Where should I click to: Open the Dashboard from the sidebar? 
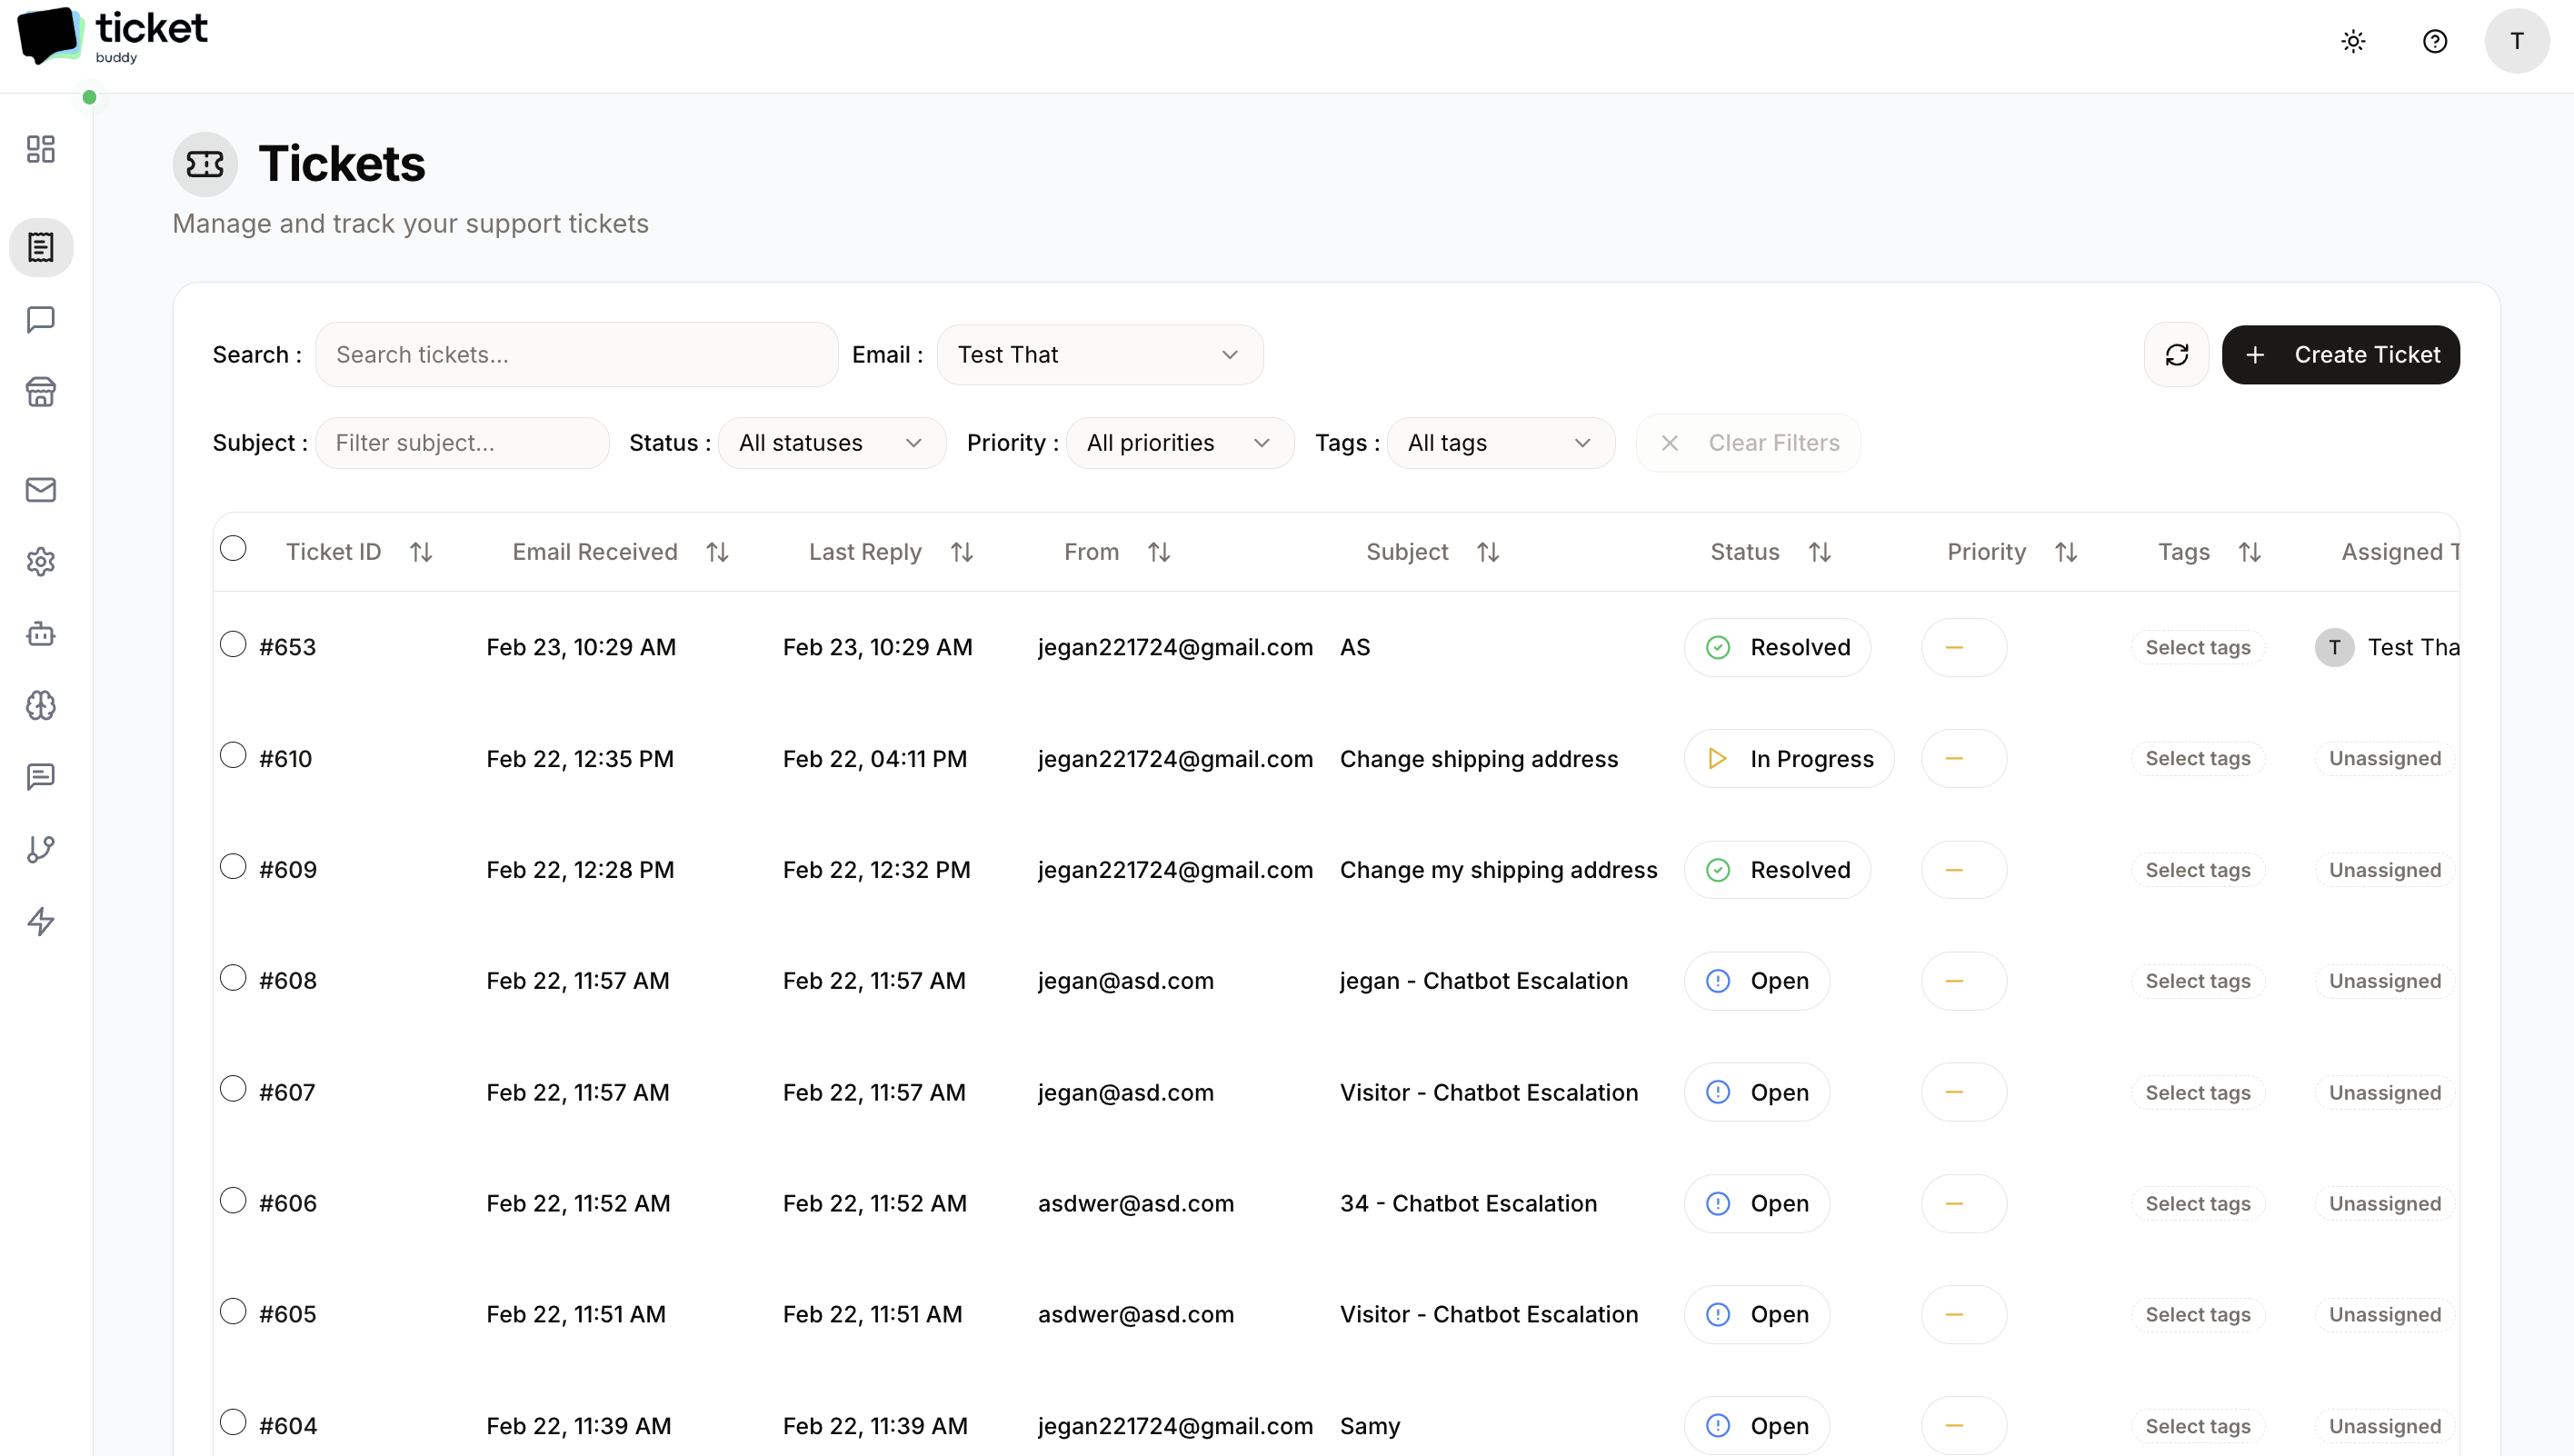[x=40, y=149]
